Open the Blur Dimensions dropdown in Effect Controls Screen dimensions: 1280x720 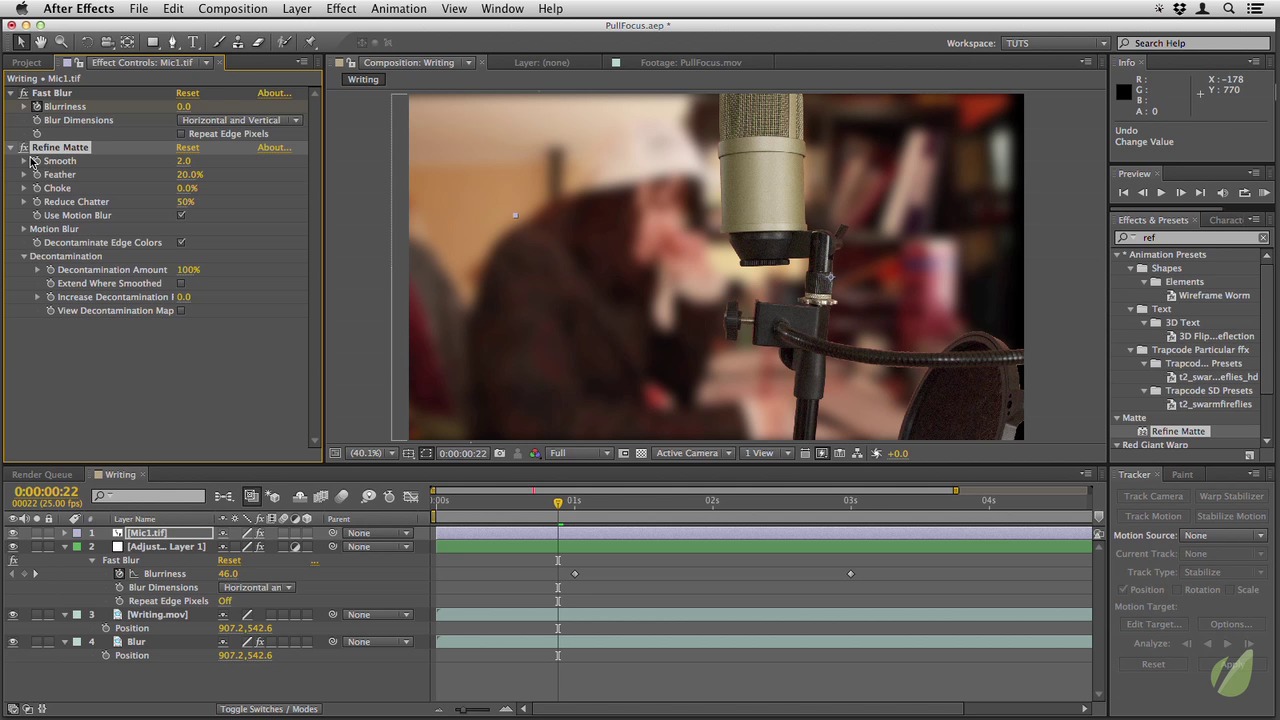240,120
